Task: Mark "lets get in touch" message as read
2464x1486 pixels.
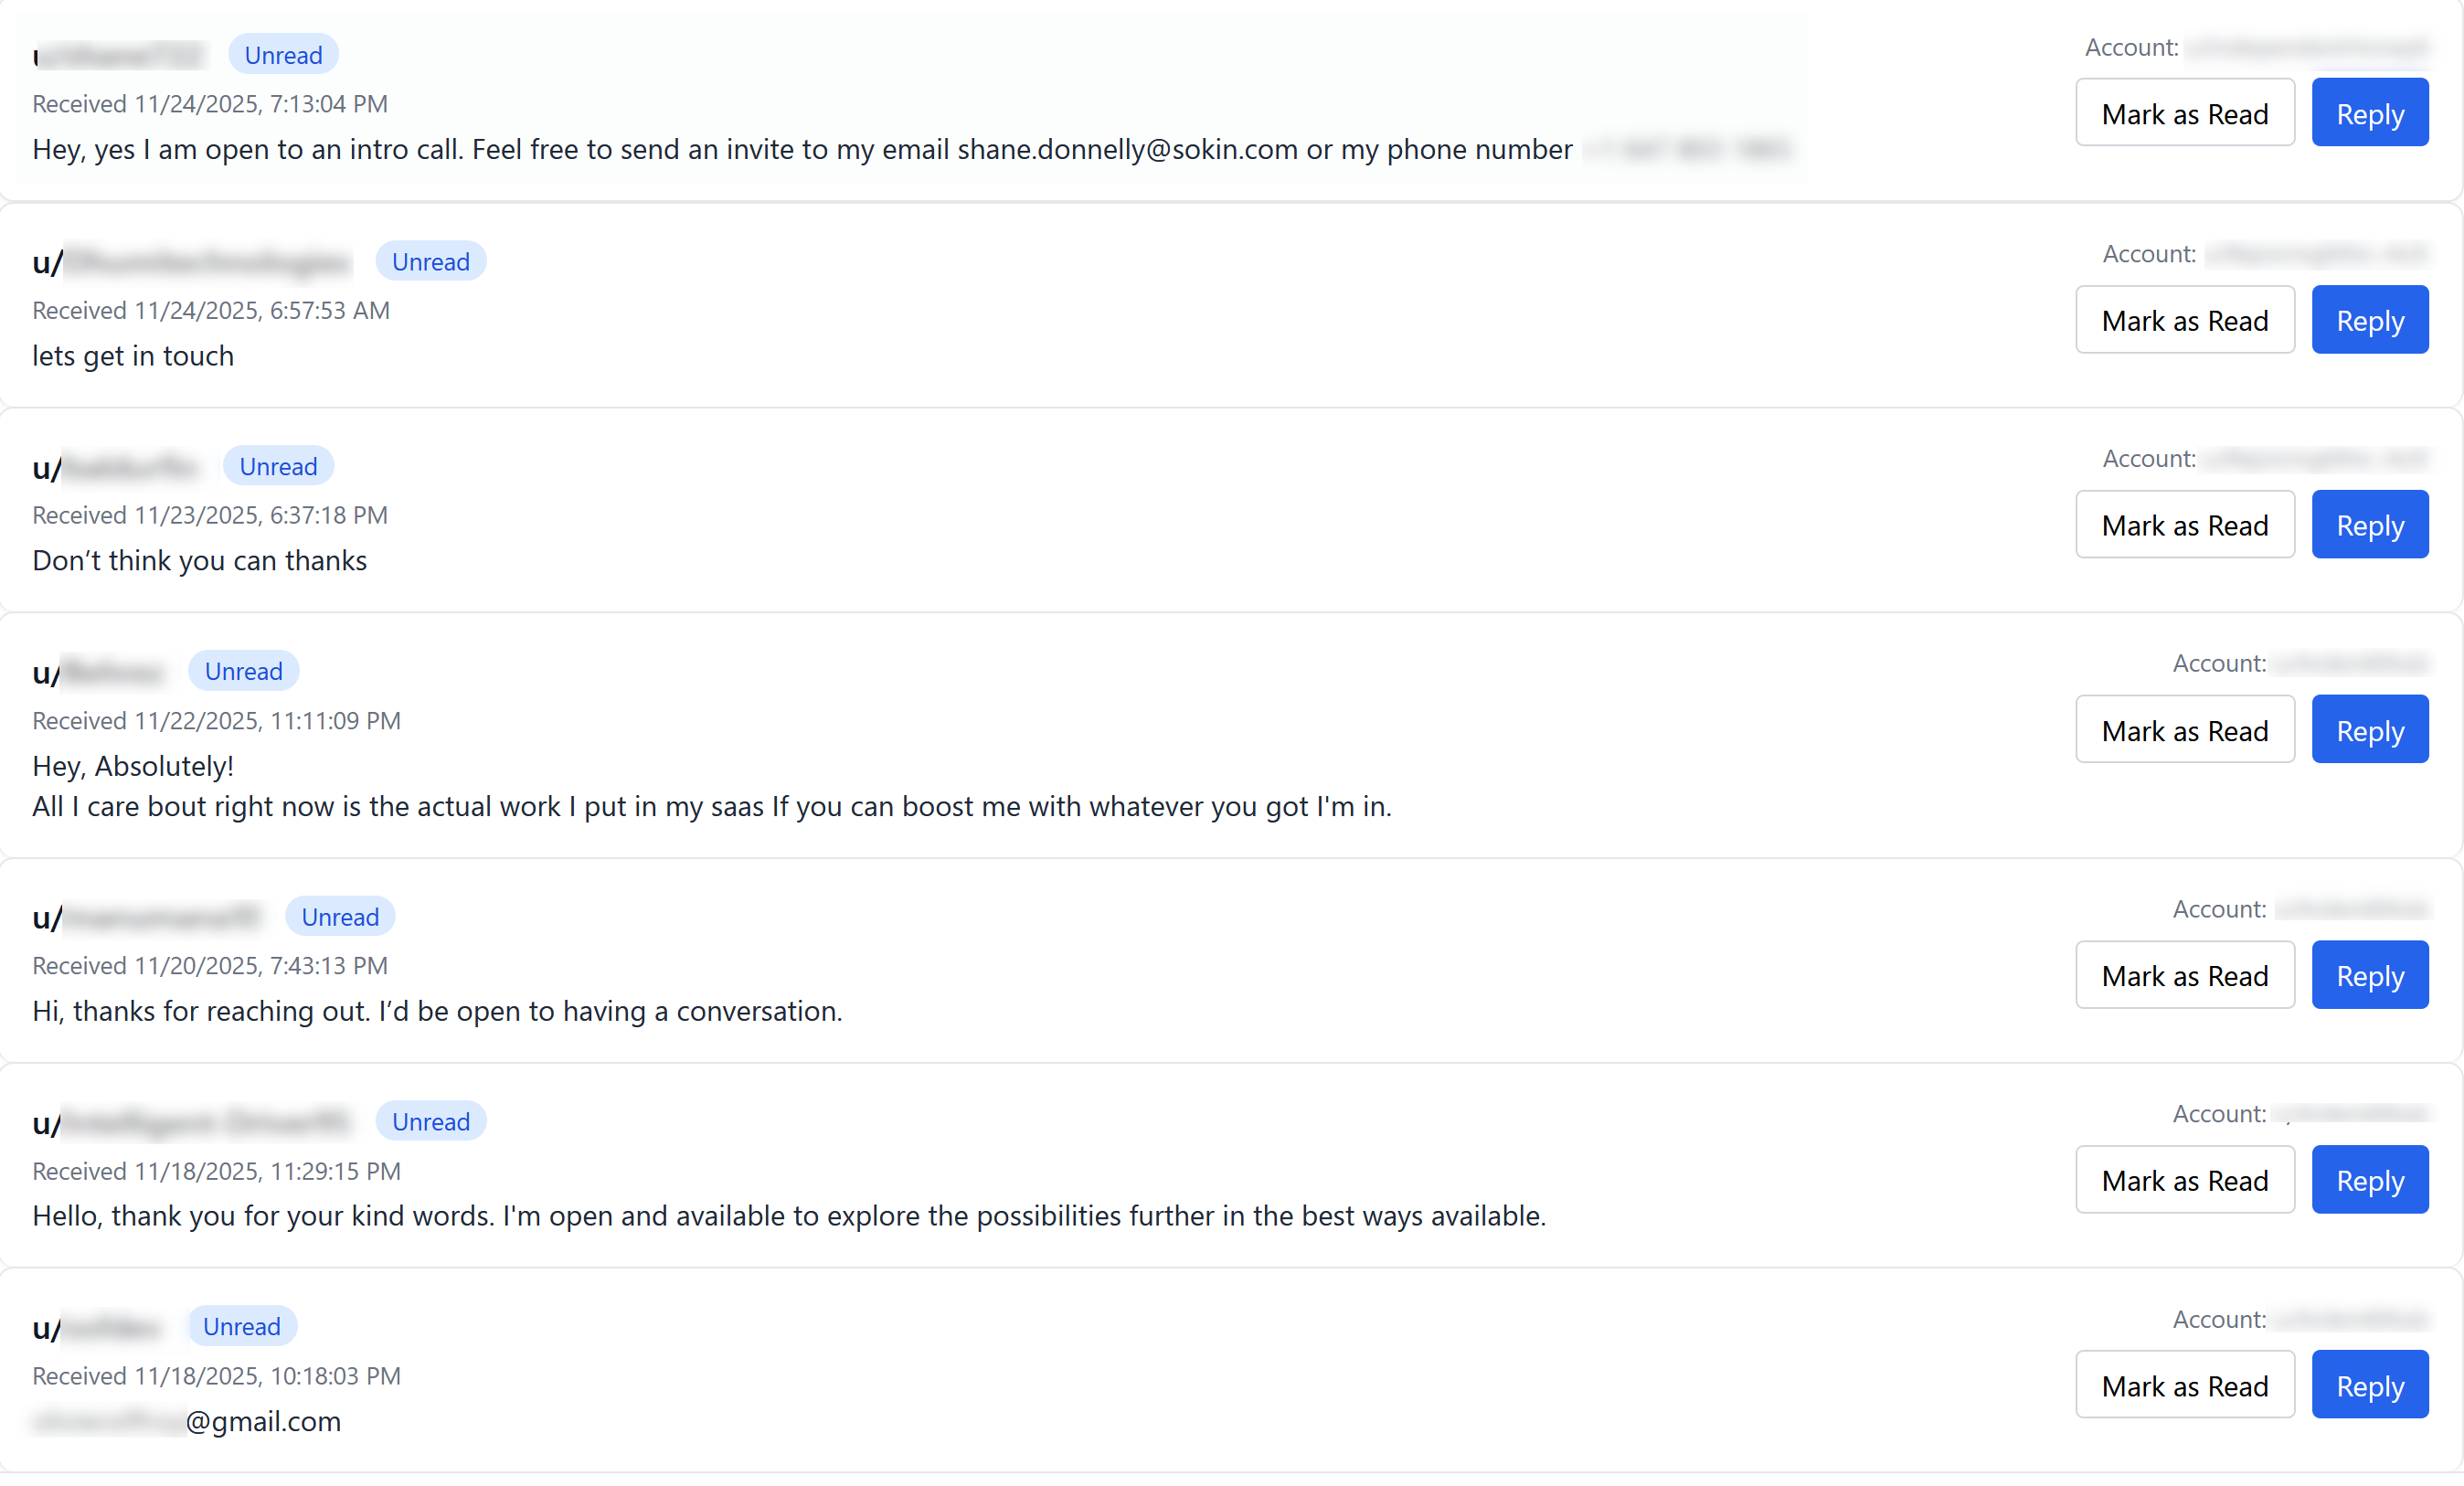Action: coord(2184,320)
